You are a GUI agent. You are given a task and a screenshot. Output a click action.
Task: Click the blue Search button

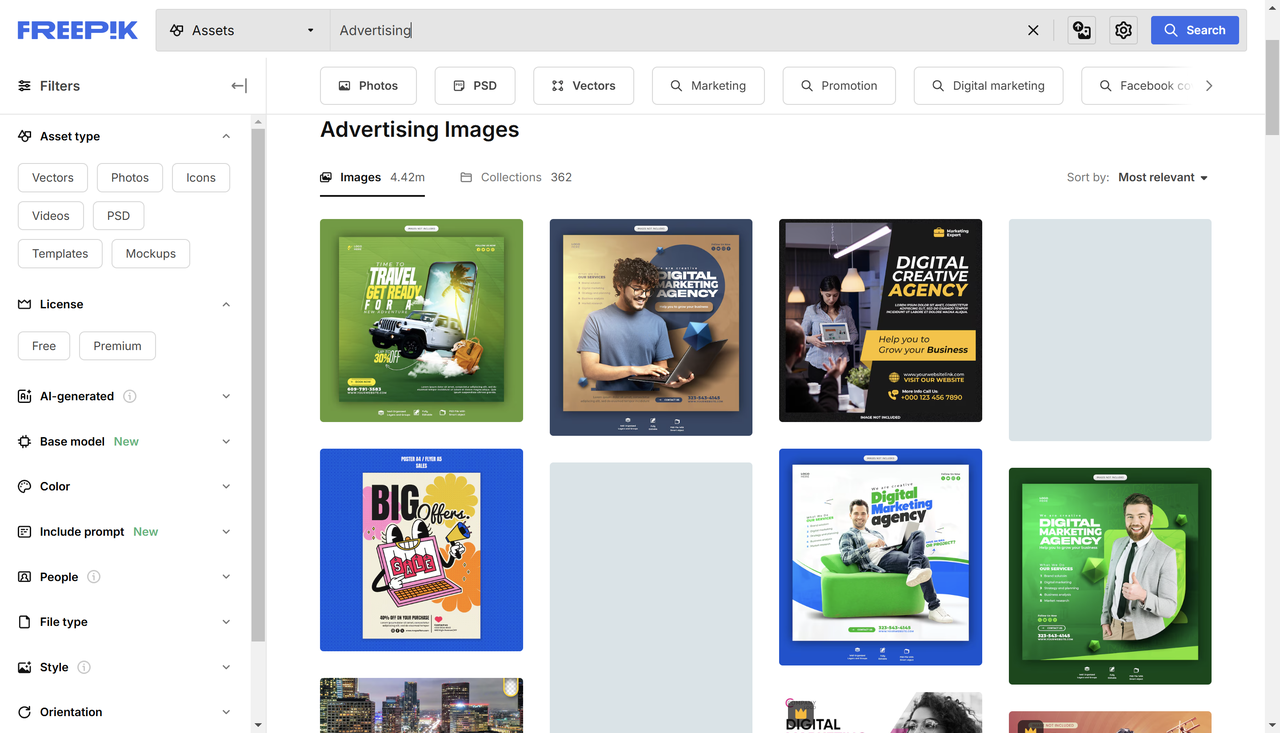click(x=1194, y=30)
